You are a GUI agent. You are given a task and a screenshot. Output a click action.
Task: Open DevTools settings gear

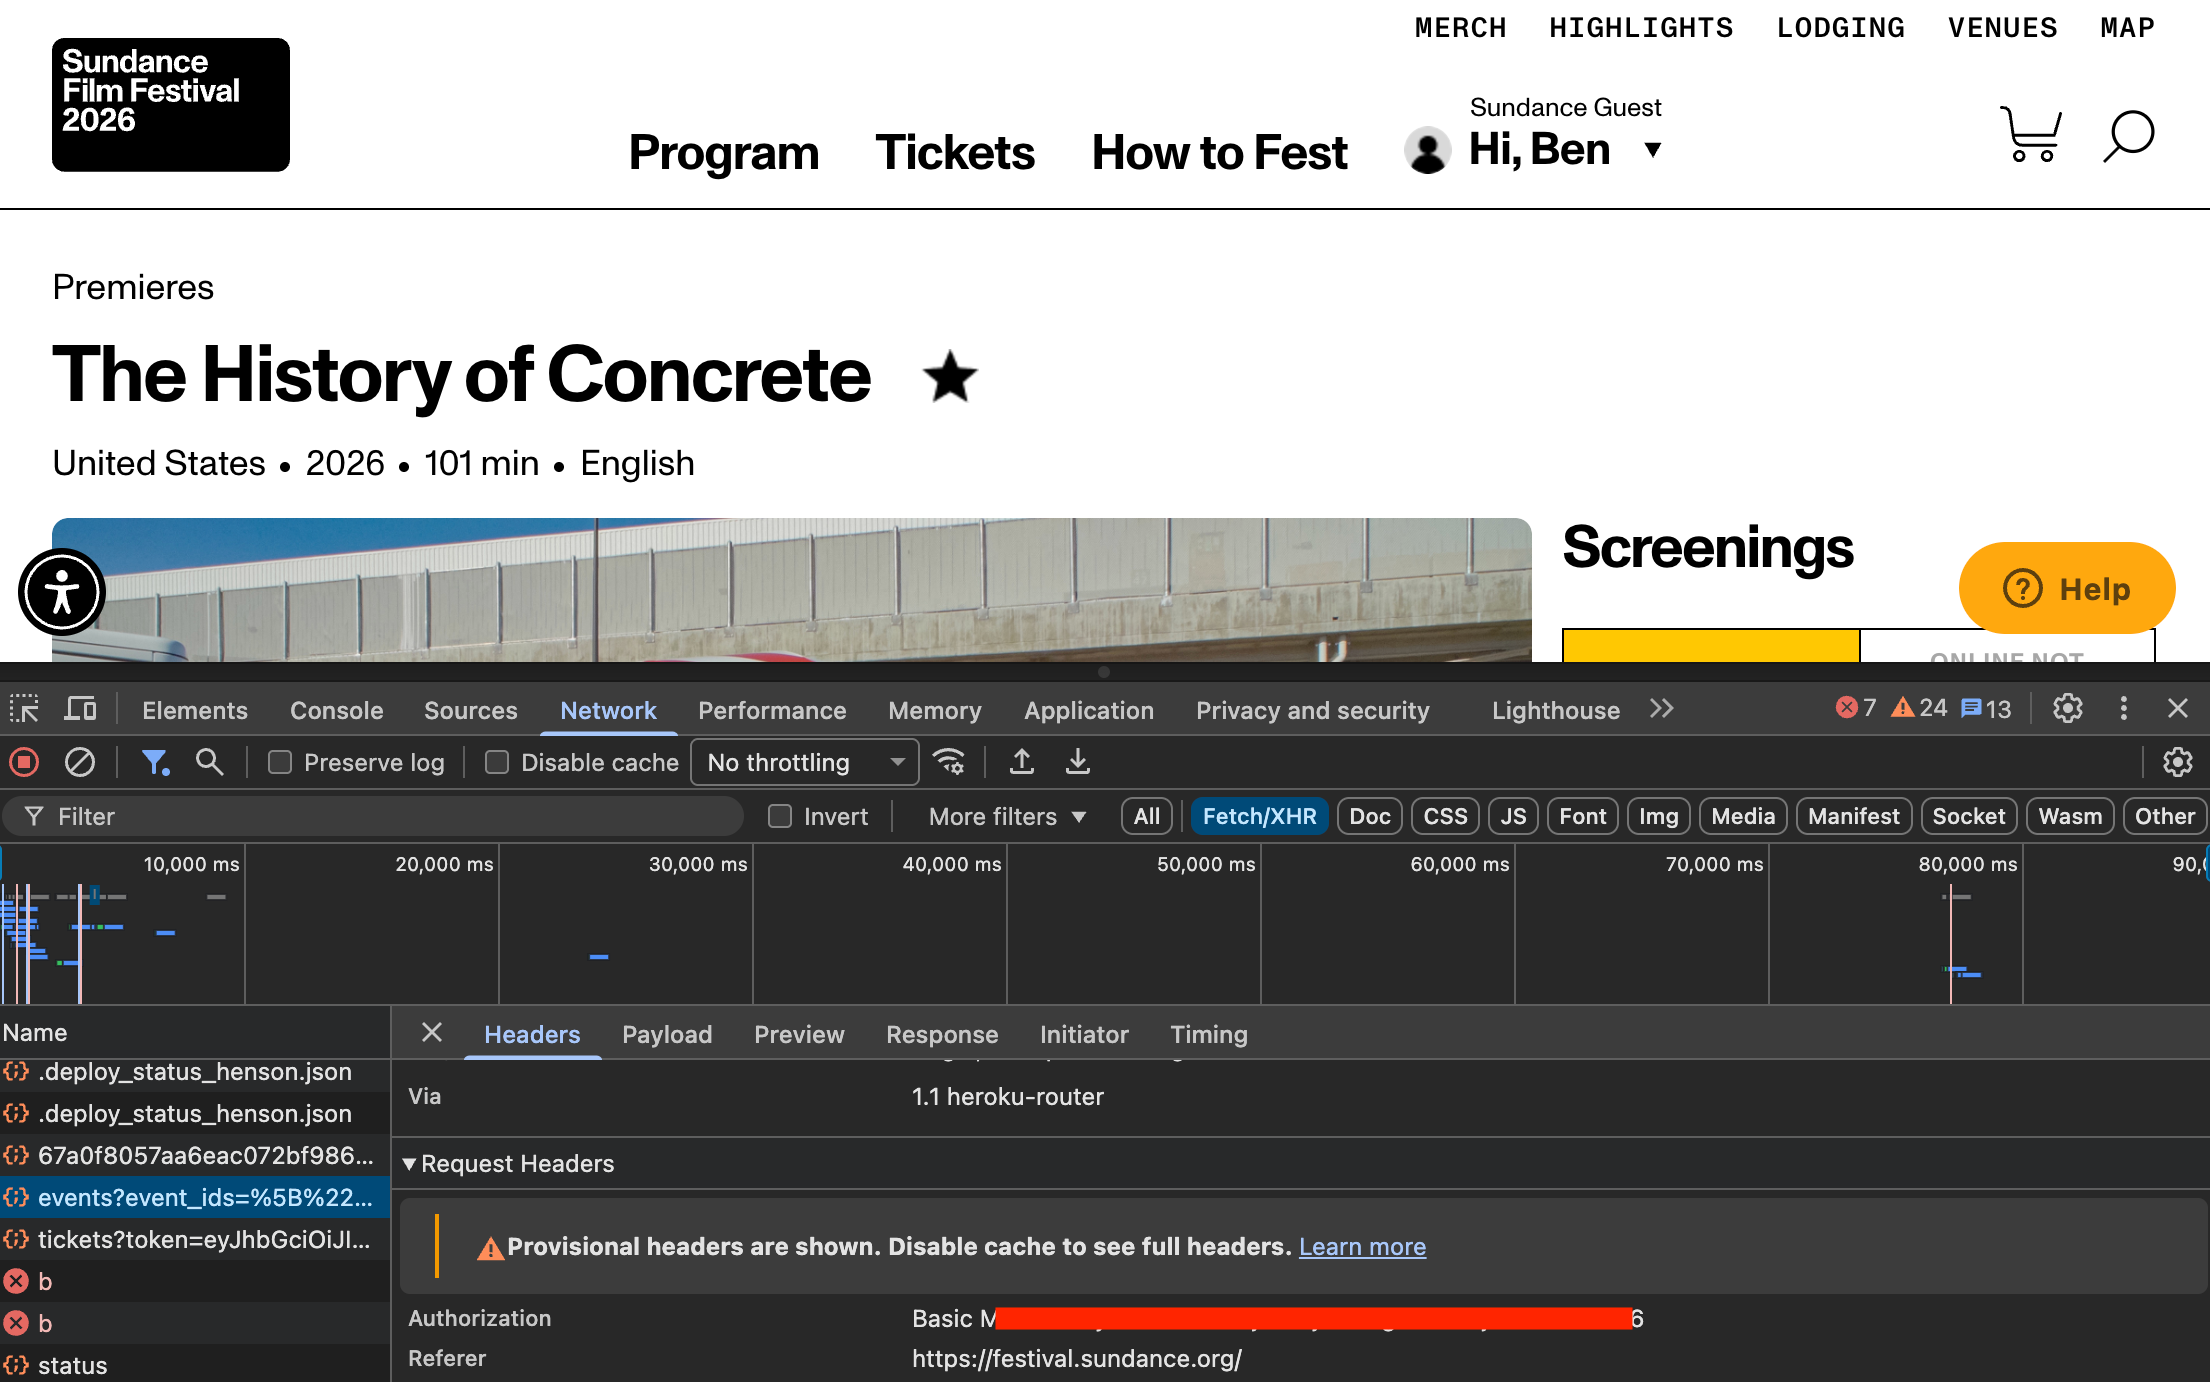pyautogui.click(x=2068, y=709)
